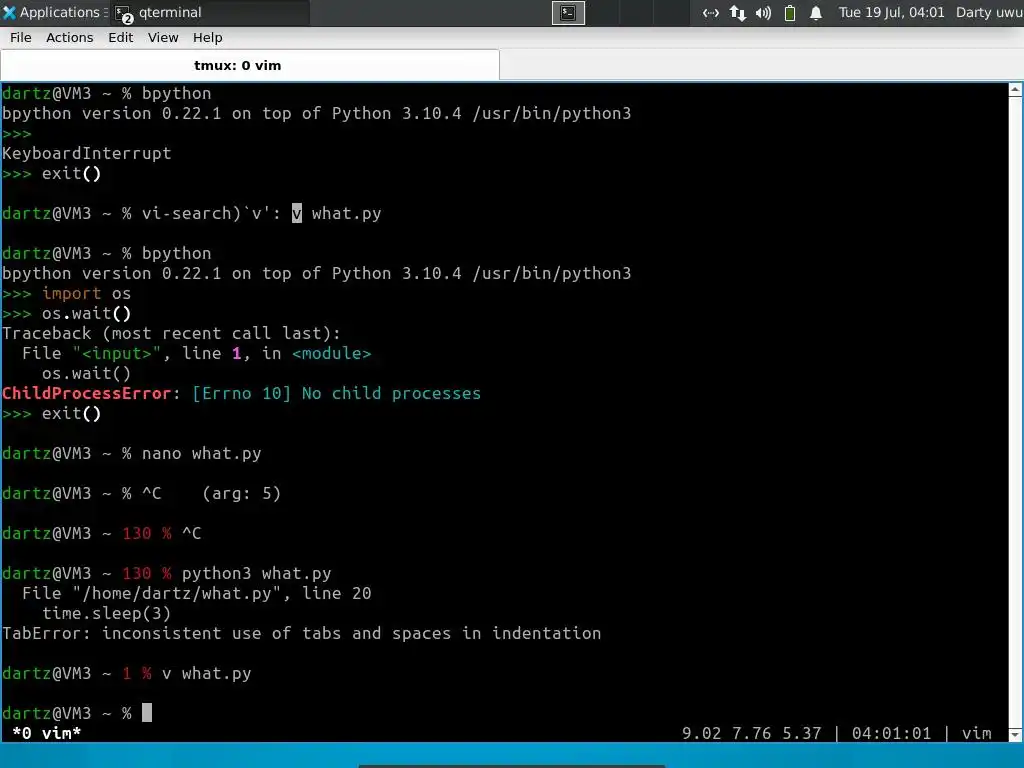Click the clock showing Tue 19 Jul, 04:01
Image resolution: width=1024 pixels, height=768 pixels.
pyautogui.click(x=891, y=12)
